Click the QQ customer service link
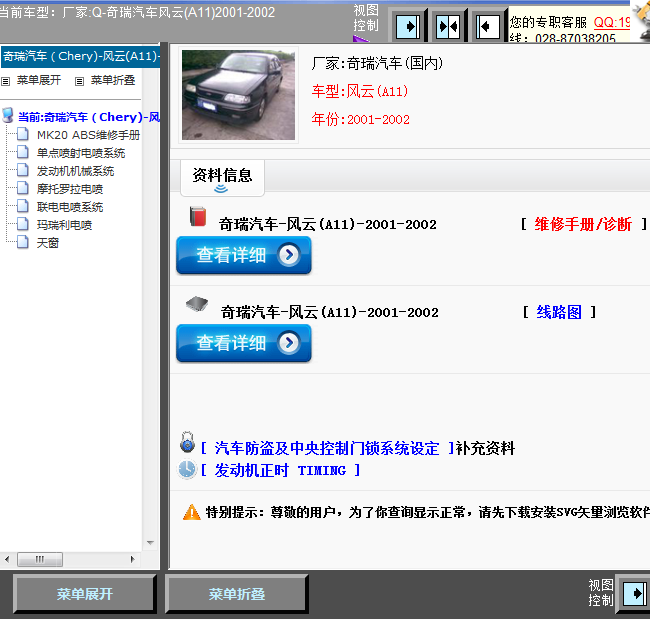Viewport: 650px width, 619px height. pyautogui.click(x=612, y=22)
